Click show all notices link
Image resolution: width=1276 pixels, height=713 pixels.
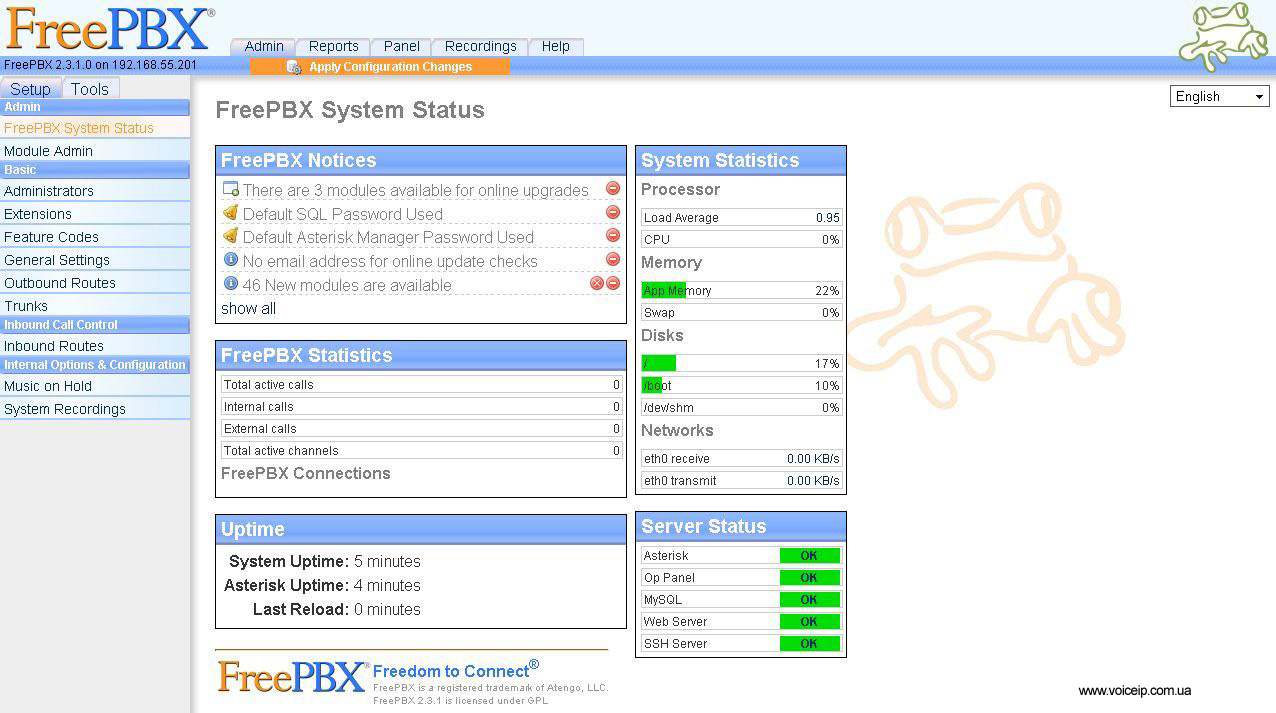coord(248,308)
